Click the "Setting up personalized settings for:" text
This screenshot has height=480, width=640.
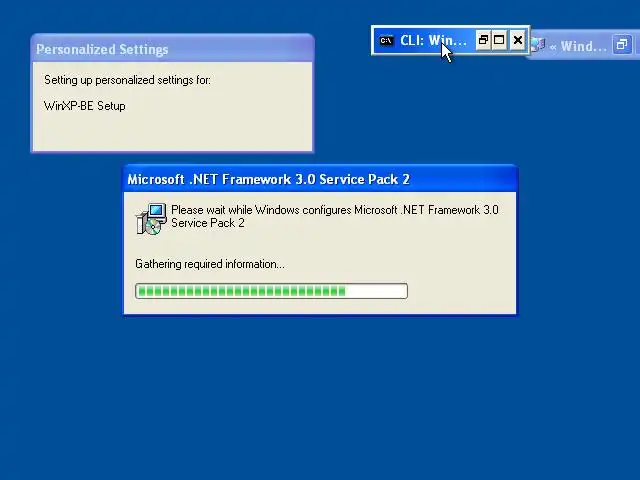[x=127, y=80]
